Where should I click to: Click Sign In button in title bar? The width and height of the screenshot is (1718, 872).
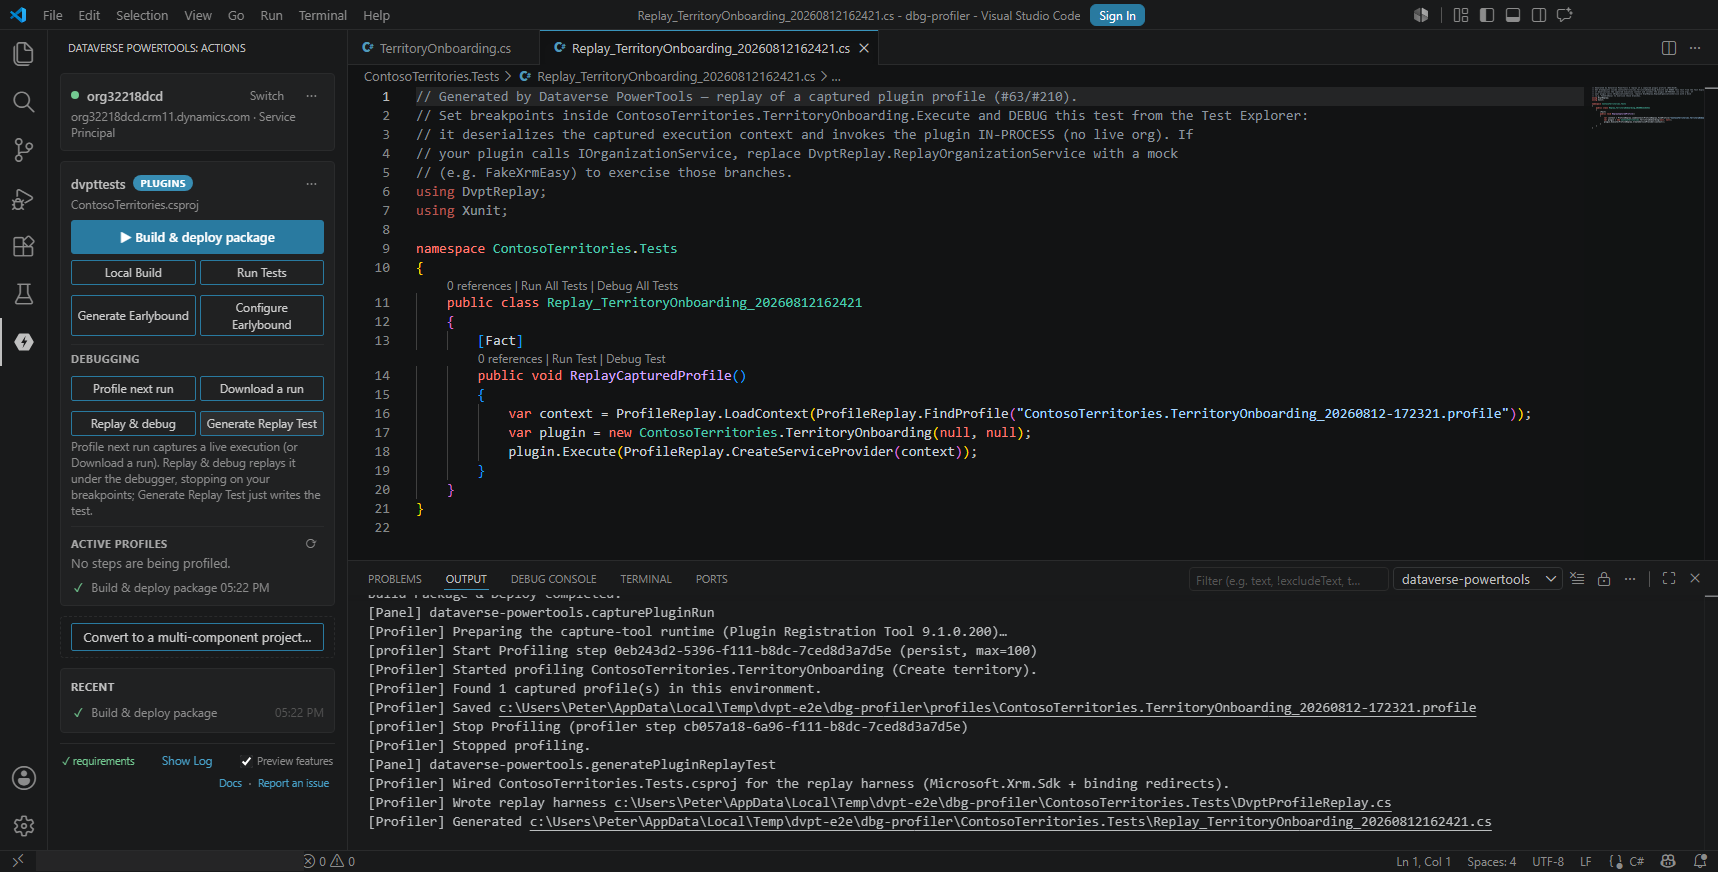point(1117,15)
